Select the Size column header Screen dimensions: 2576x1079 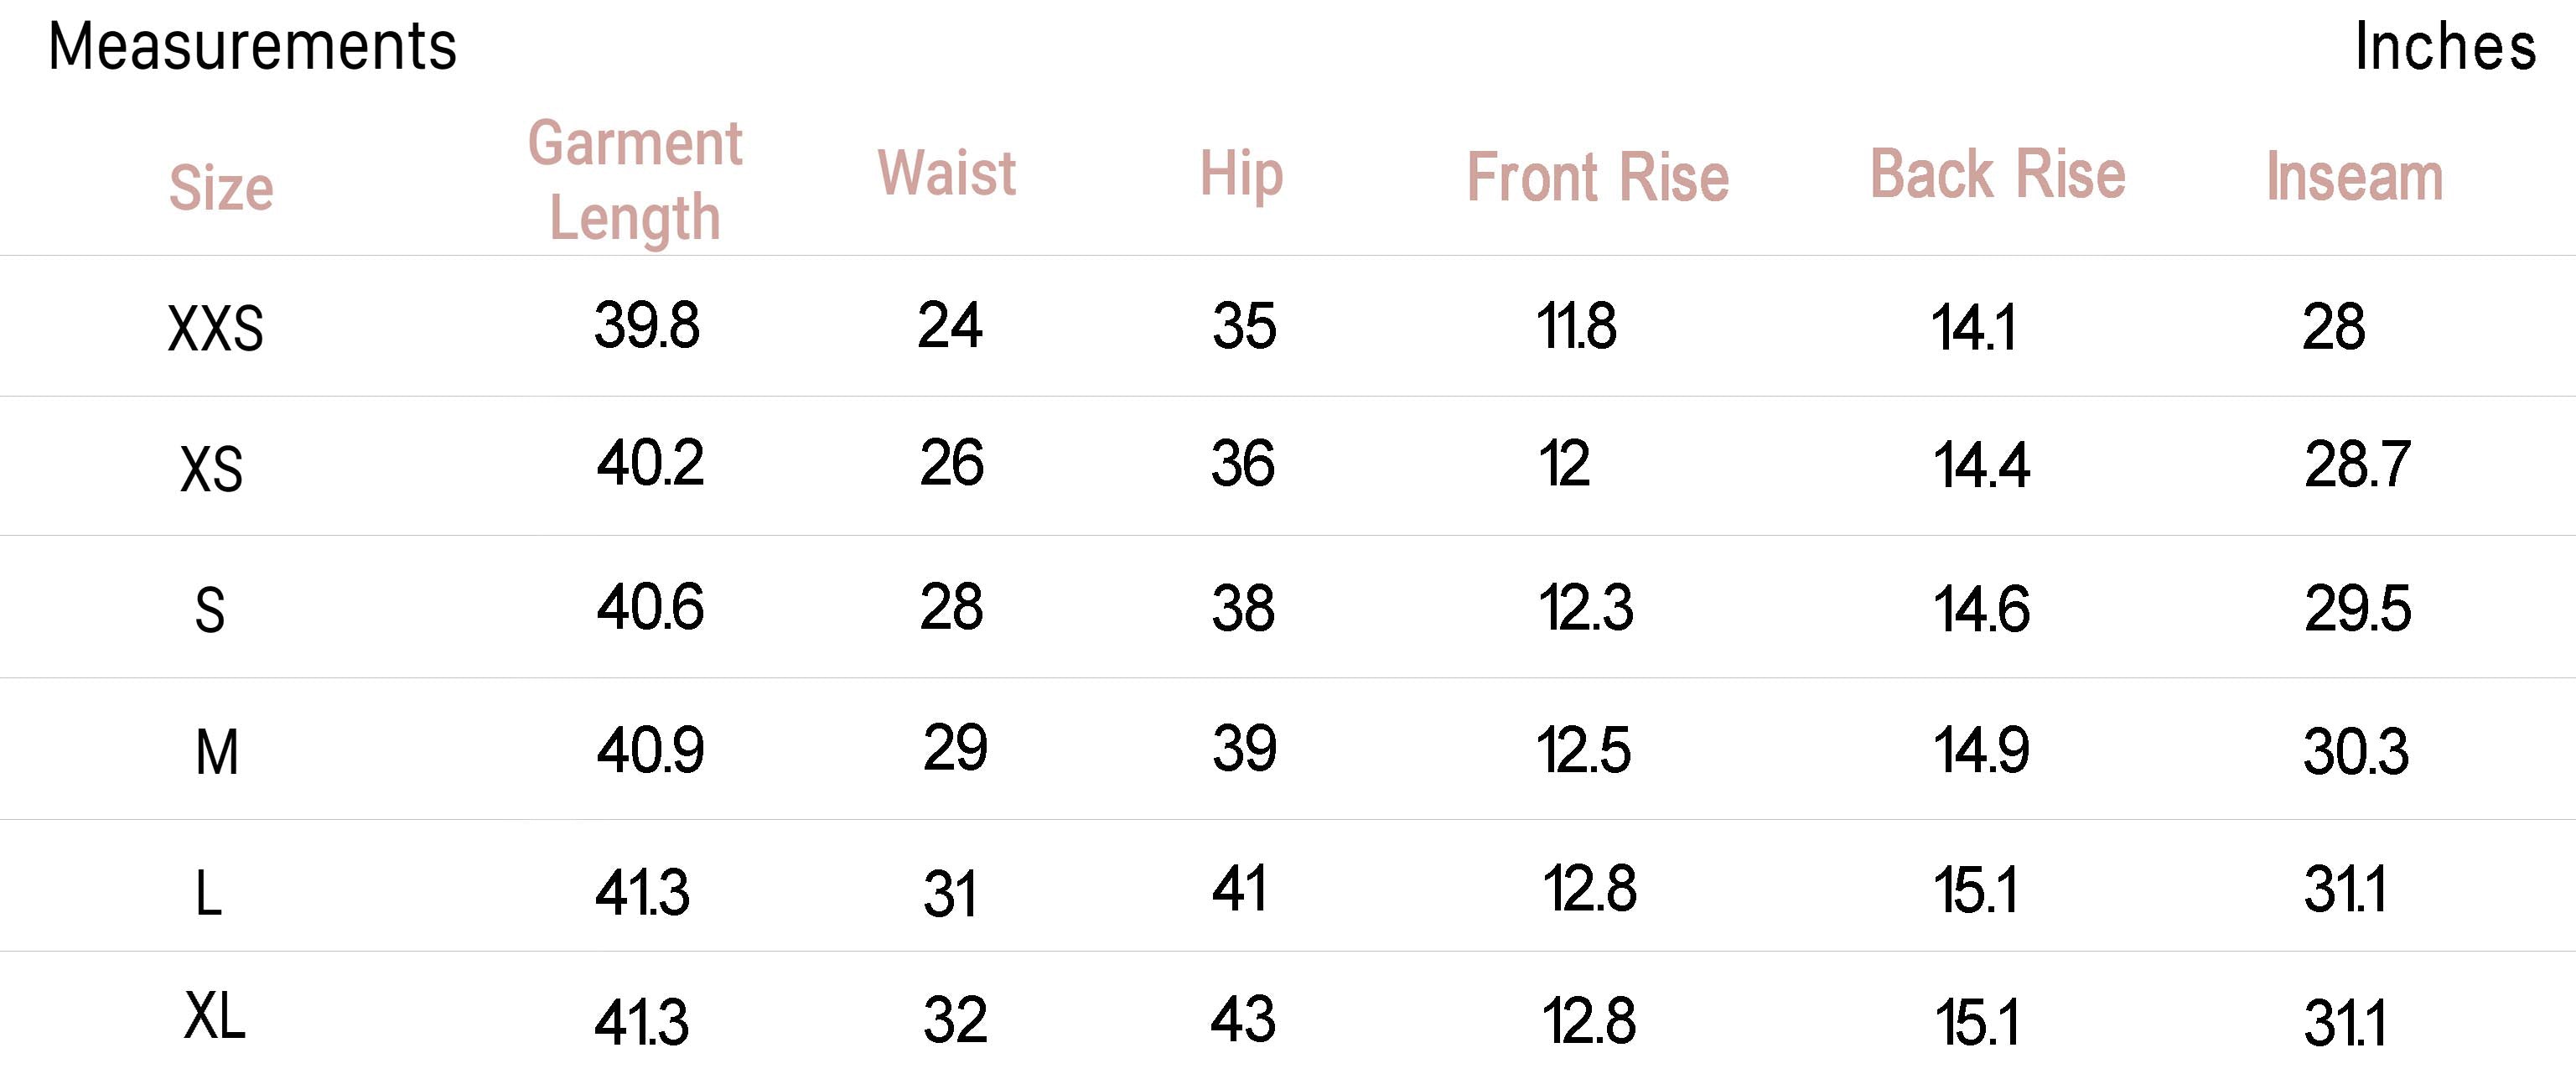(x=221, y=188)
